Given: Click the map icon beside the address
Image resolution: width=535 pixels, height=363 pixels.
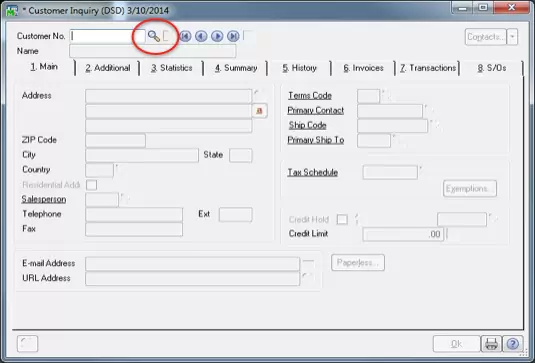Looking at the screenshot, I should click(260, 111).
